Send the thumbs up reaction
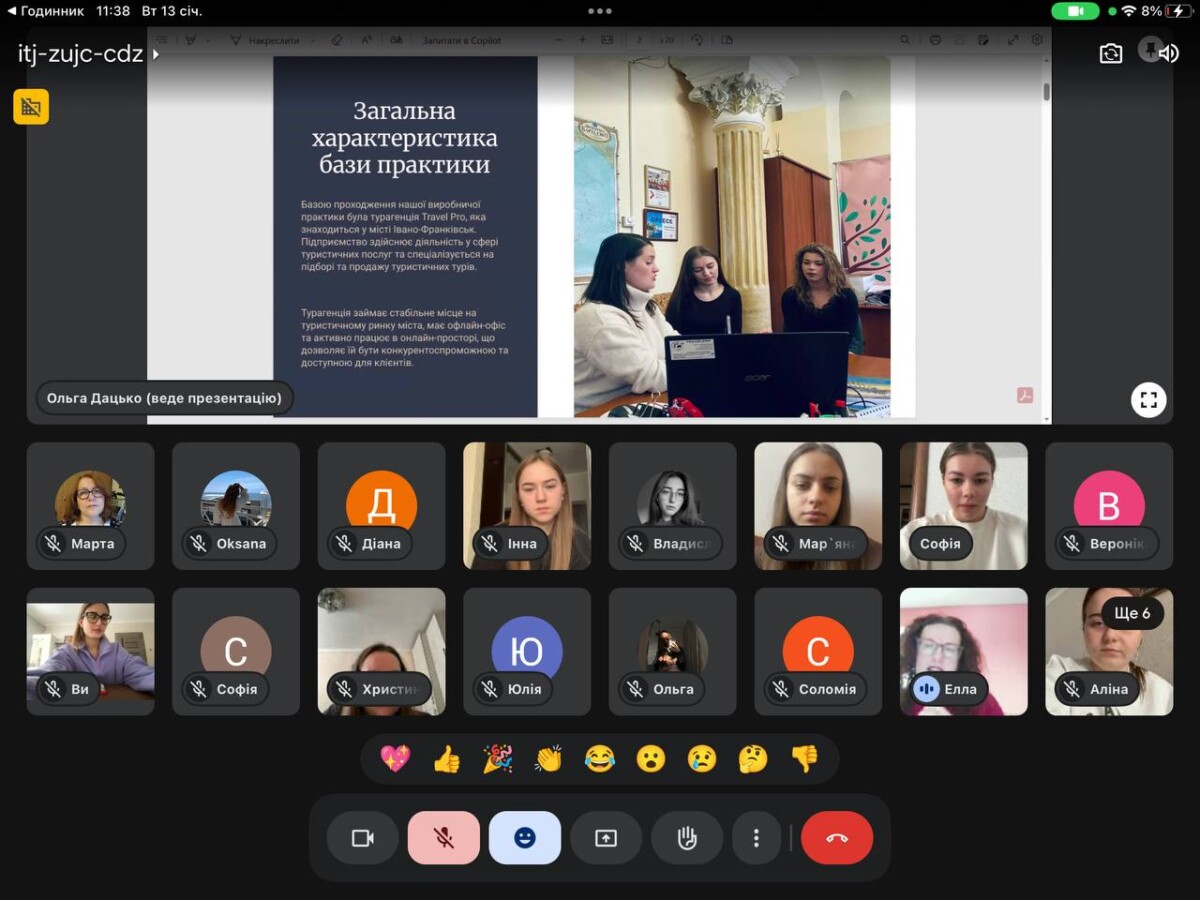Image resolution: width=1200 pixels, height=900 pixels. point(446,760)
